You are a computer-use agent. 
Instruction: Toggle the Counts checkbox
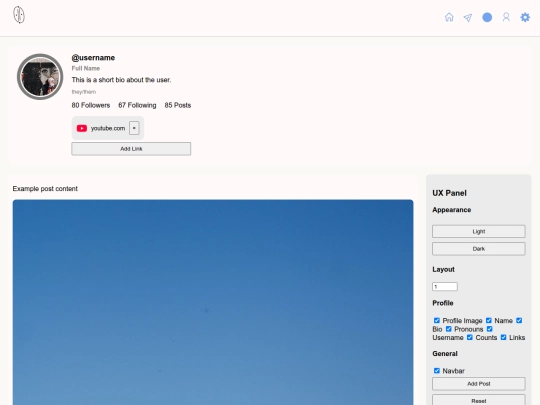pos(470,337)
